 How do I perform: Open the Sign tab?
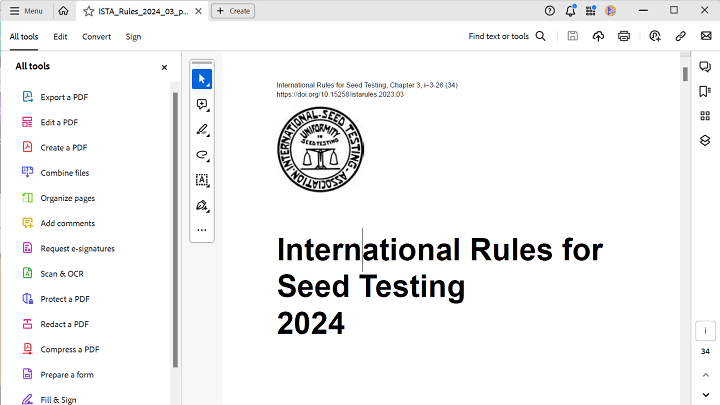pos(133,36)
